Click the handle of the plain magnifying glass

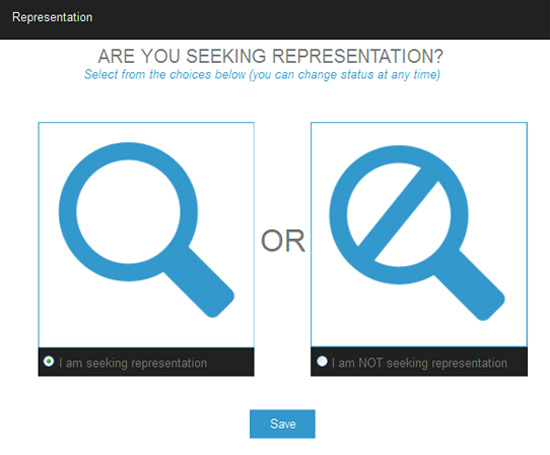click(x=199, y=283)
